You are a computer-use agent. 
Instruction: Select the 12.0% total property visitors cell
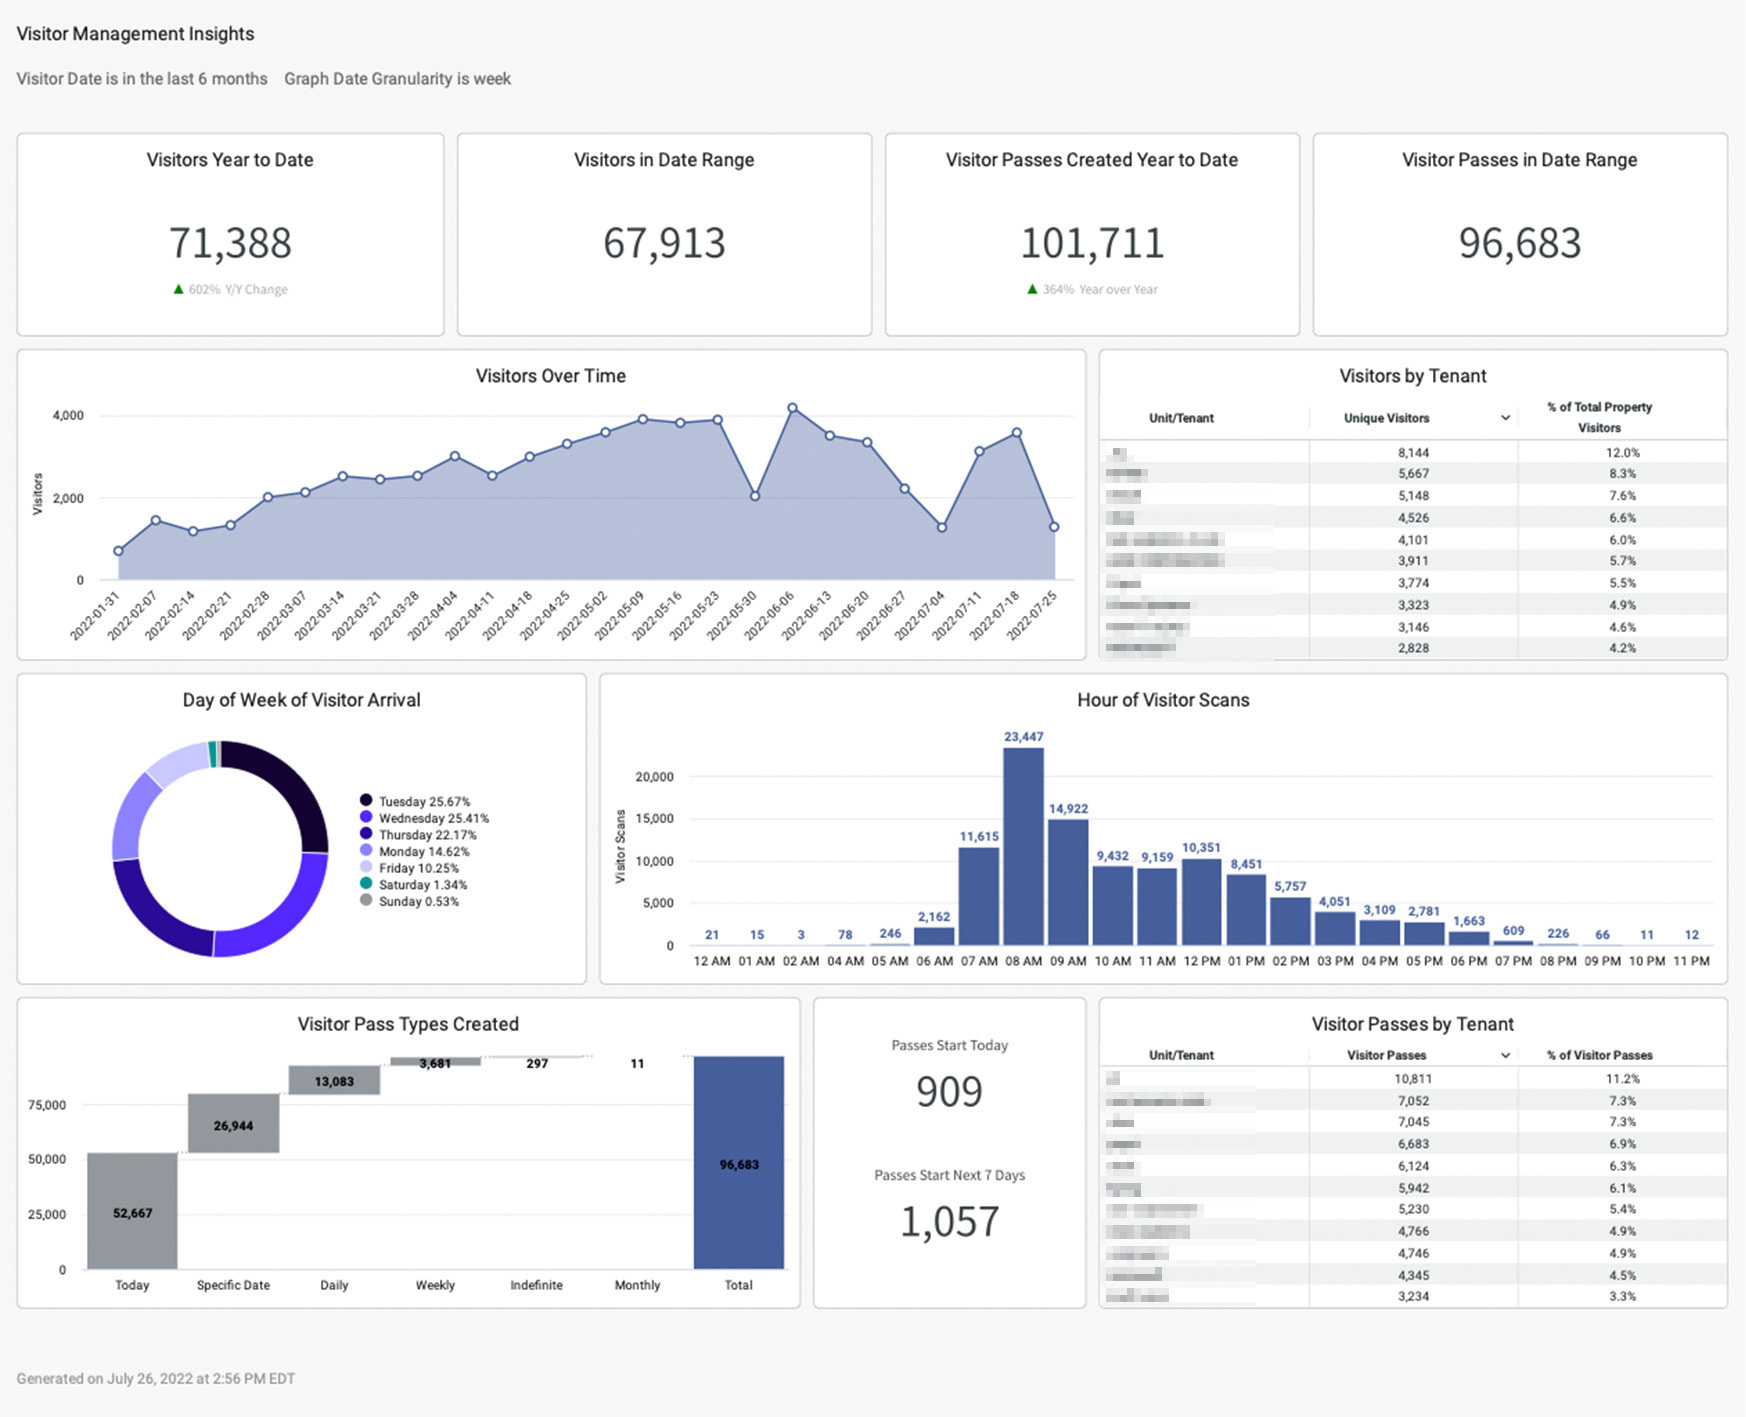pyautogui.click(x=1622, y=453)
